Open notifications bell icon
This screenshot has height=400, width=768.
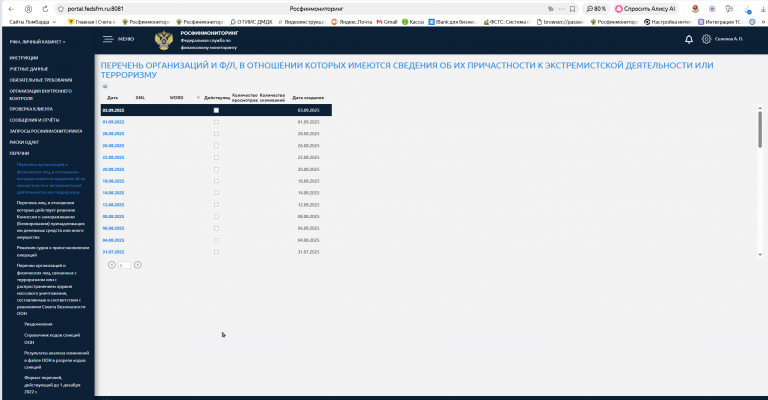[x=689, y=39]
